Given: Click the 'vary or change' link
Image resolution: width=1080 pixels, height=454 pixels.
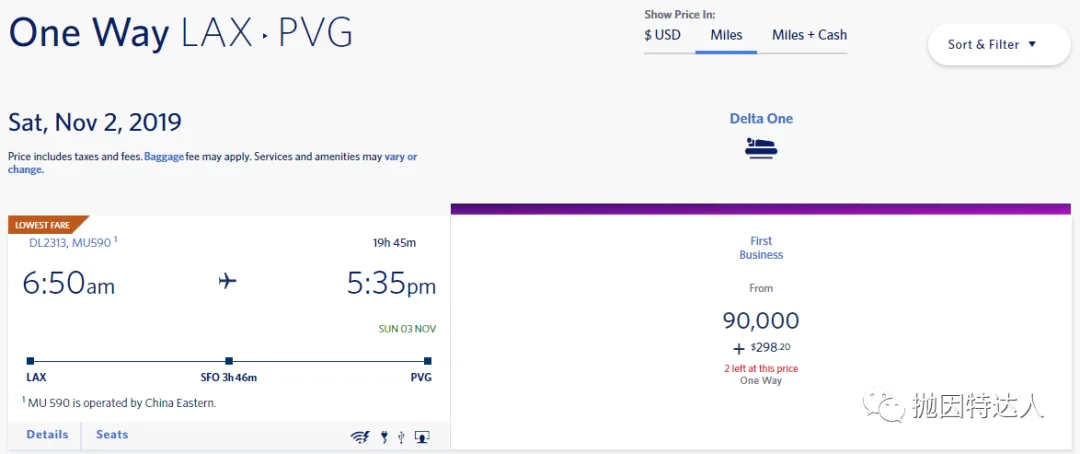Looking at the screenshot, I should [x=401, y=156].
